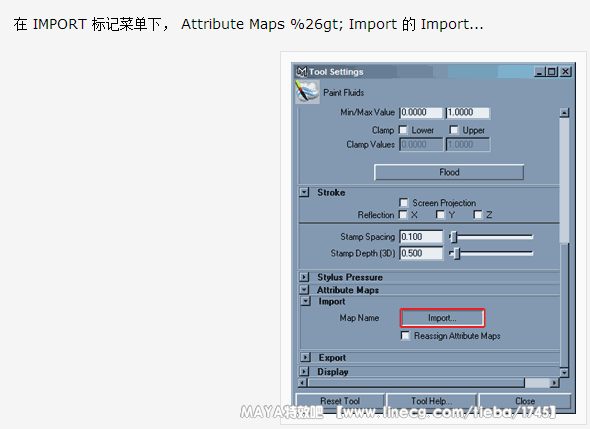Check the Reflection Z checkbox
590x429 pixels.
pyautogui.click(x=477, y=214)
